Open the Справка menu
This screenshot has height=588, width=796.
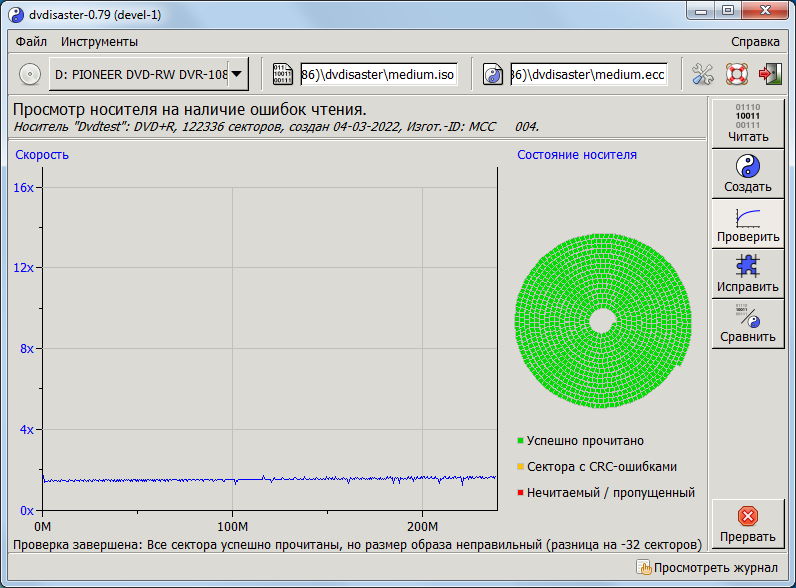pyautogui.click(x=755, y=42)
